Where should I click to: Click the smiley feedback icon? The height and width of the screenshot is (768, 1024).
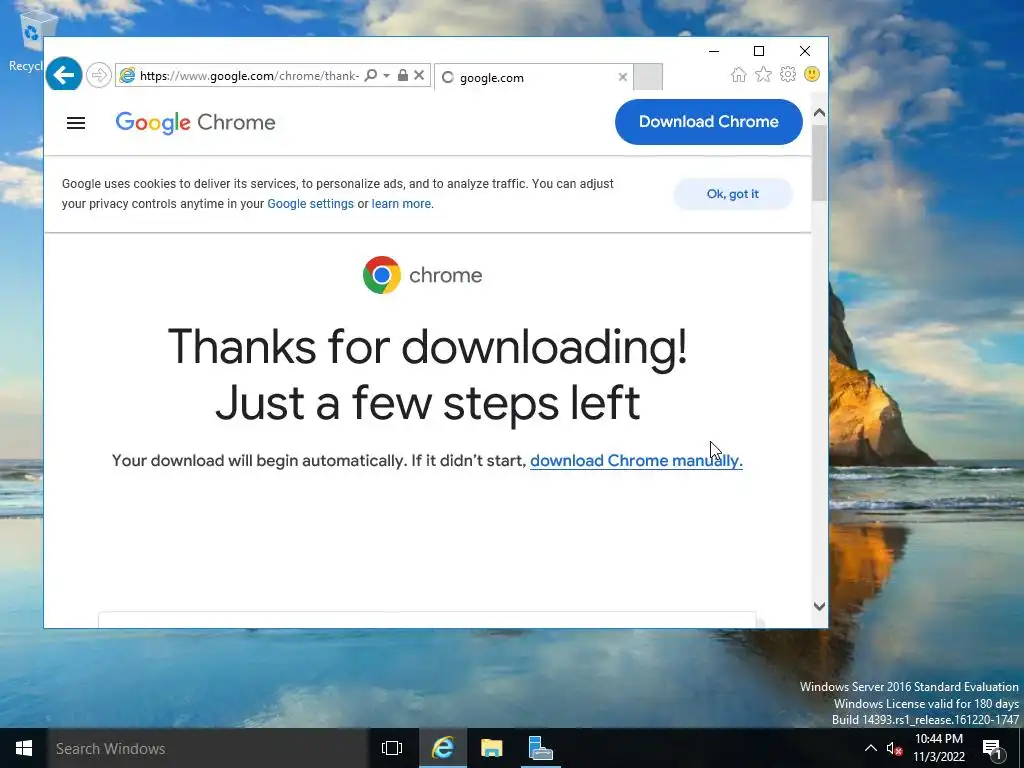point(812,74)
